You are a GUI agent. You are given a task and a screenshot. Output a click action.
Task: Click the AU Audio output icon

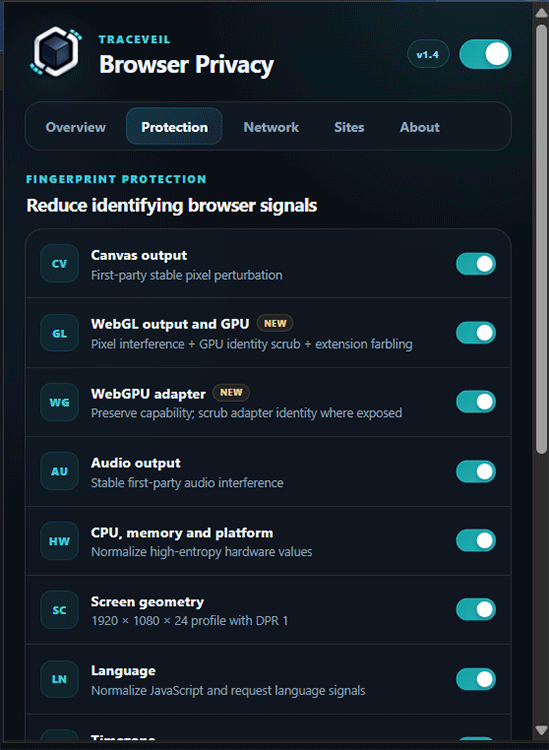coord(59,471)
